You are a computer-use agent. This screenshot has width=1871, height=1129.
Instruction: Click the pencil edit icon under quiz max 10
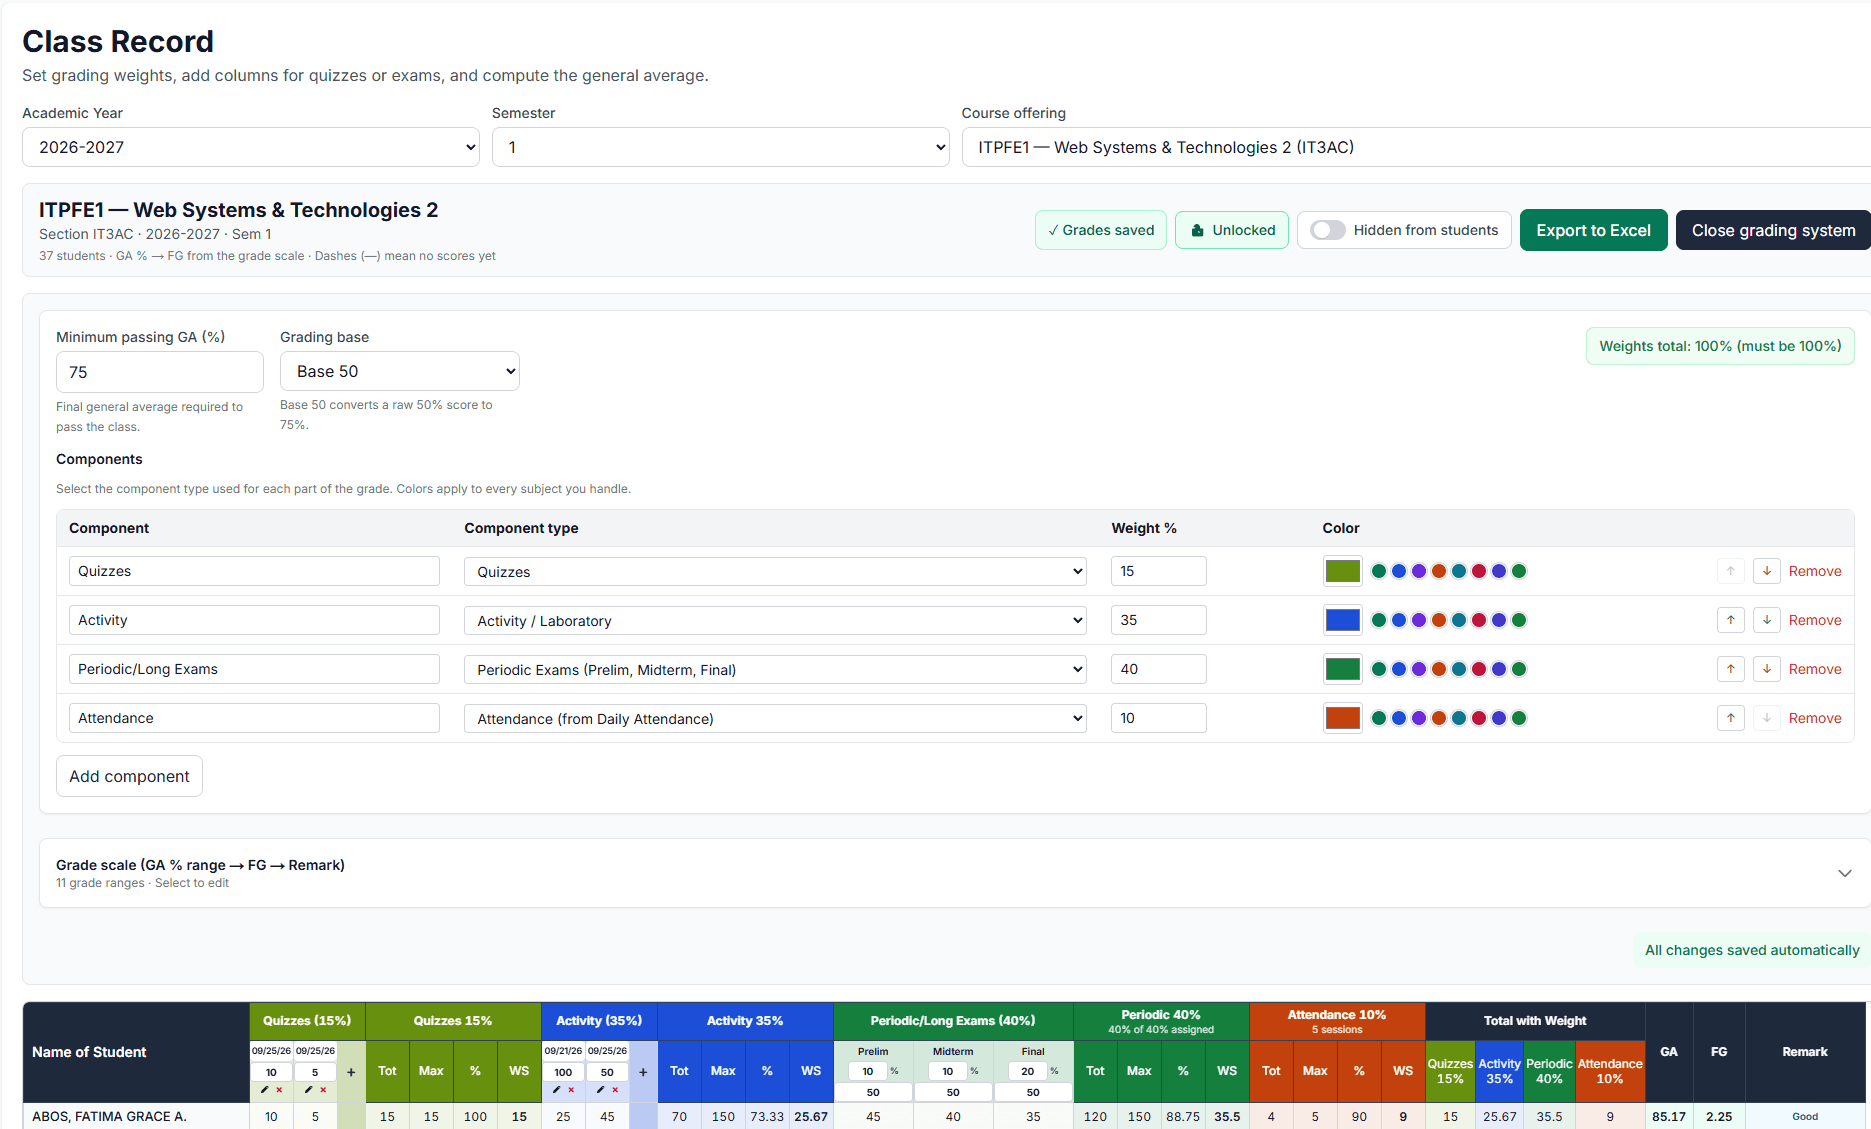[264, 1090]
